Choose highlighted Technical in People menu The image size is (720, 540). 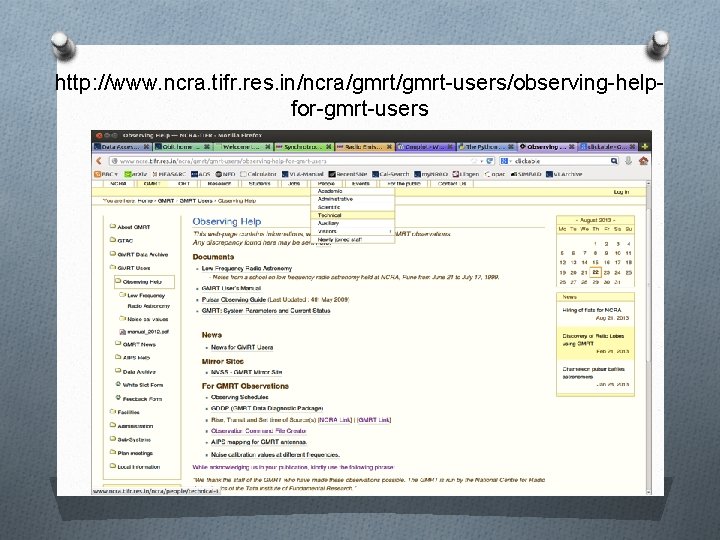(x=353, y=215)
